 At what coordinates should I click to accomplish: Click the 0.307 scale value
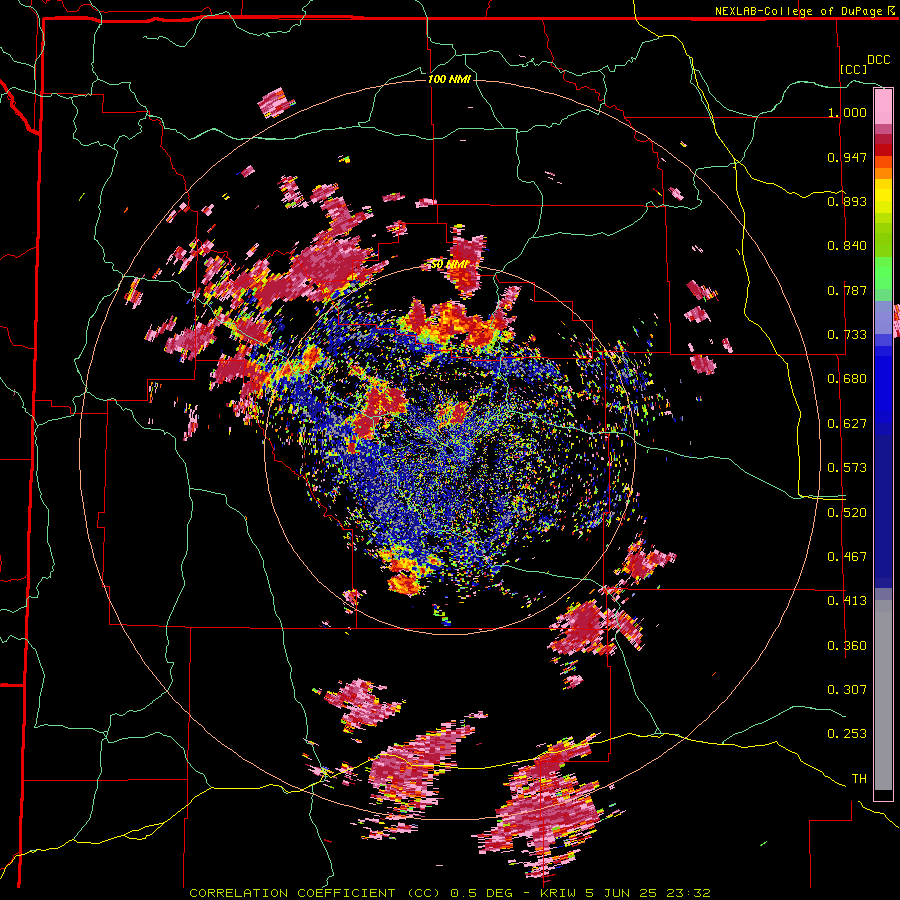(x=847, y=690)
